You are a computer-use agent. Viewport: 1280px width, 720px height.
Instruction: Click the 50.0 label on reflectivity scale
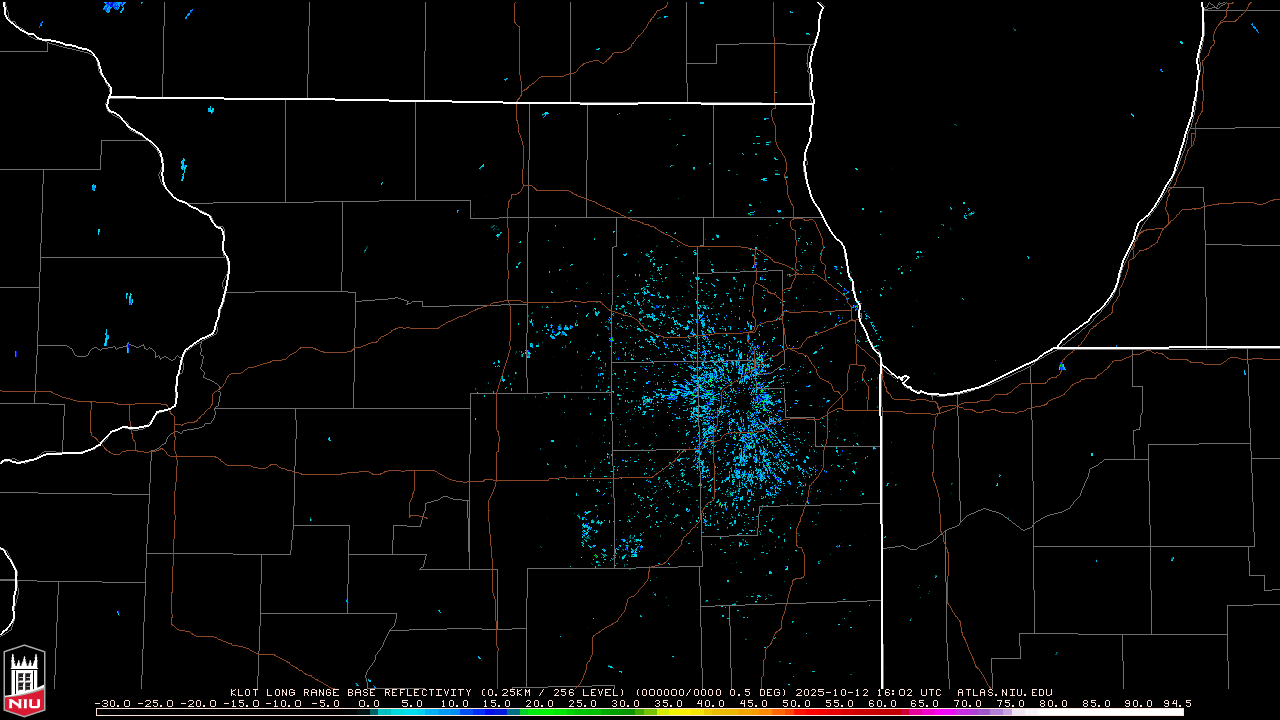(797, 704)
